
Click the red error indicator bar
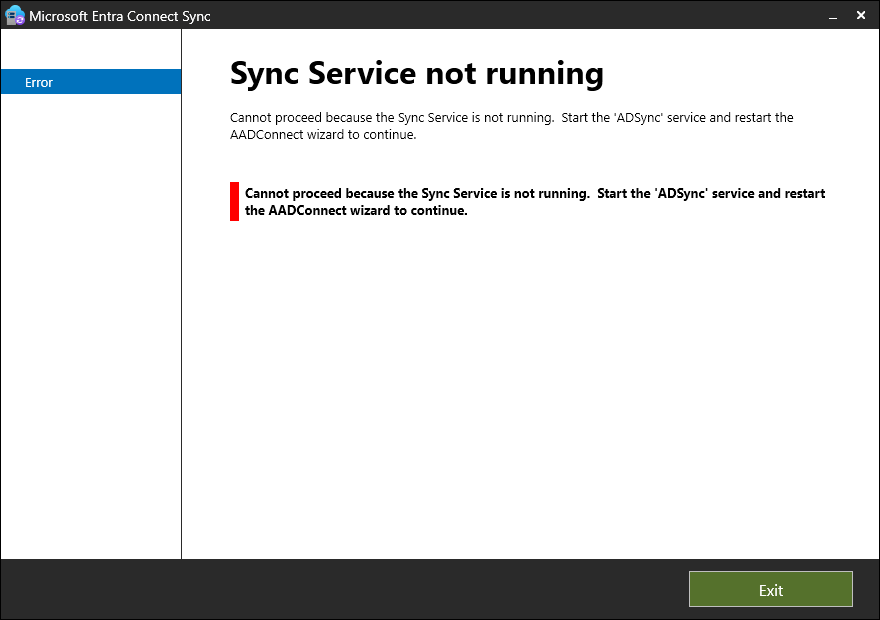coord(232,201)
